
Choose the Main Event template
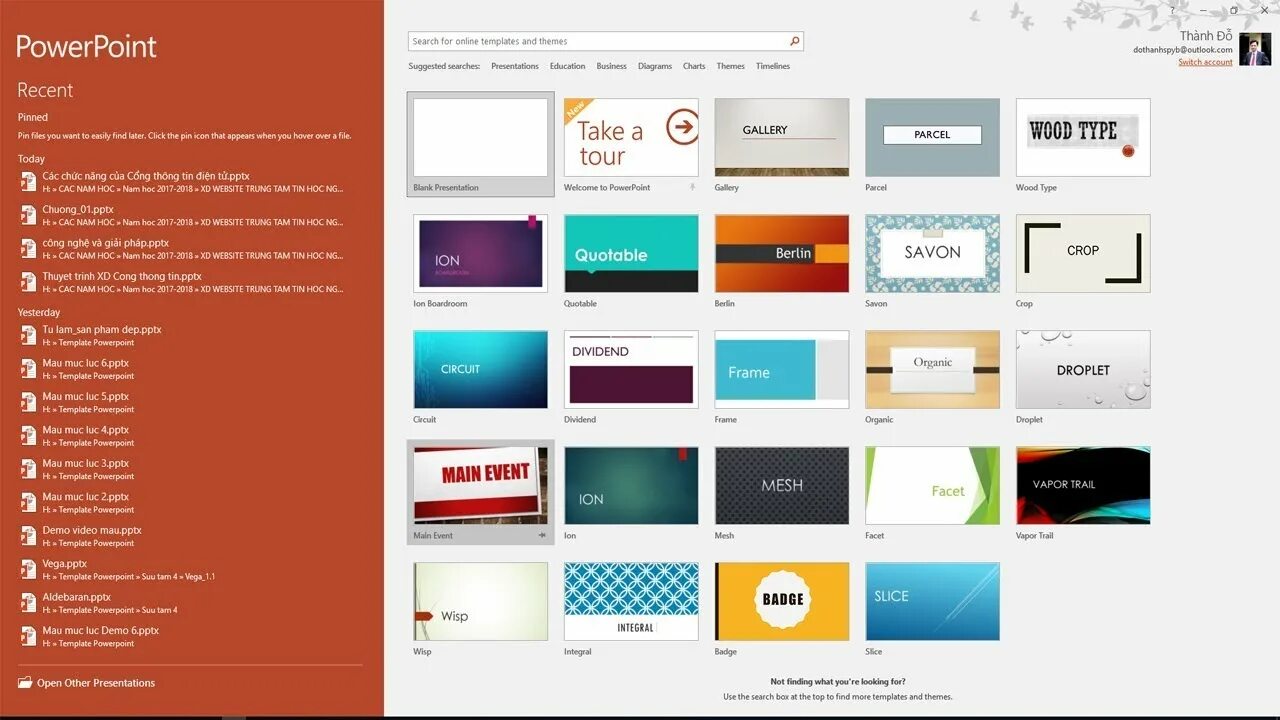point(481,492)
